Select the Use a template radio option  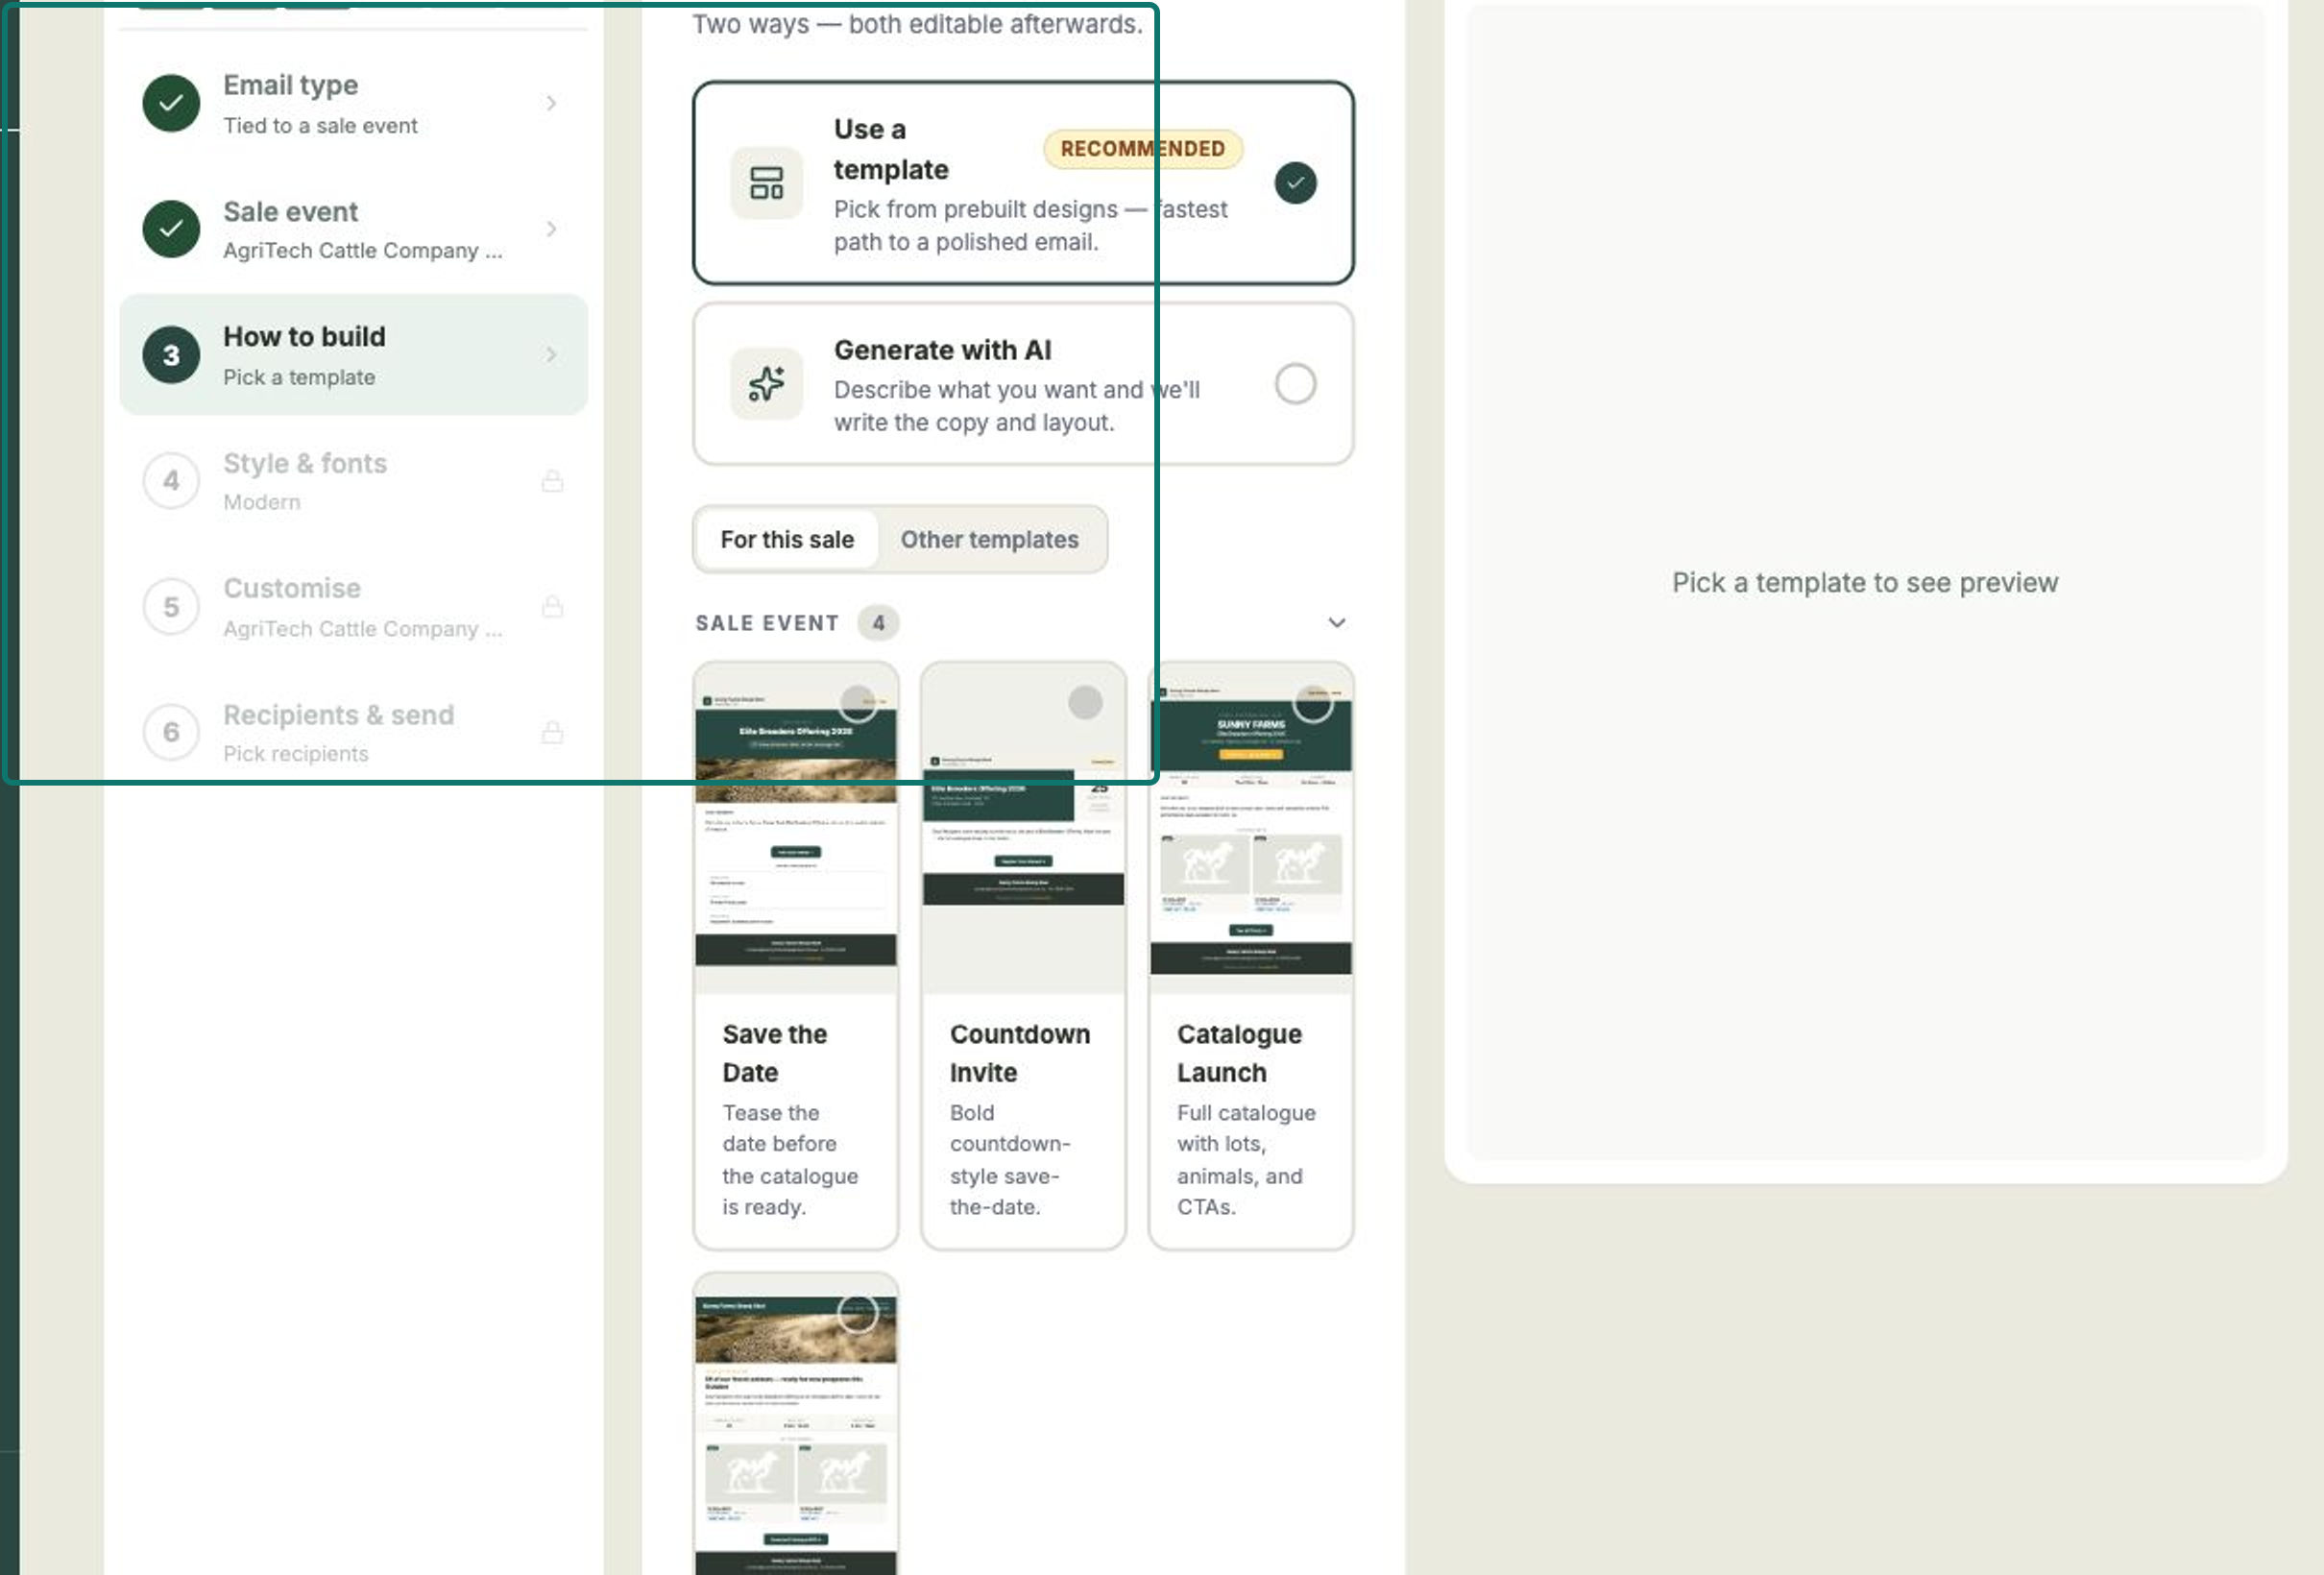(1295, 183)
